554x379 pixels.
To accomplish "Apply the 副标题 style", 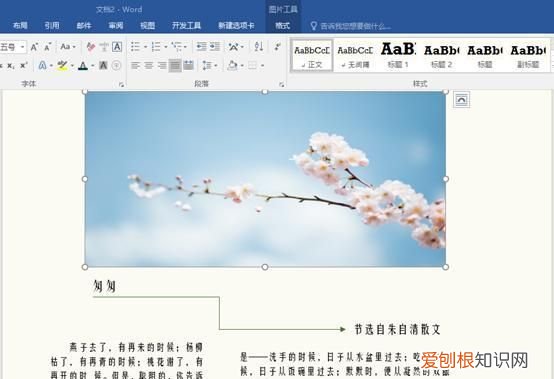I will tap(528, 56).
